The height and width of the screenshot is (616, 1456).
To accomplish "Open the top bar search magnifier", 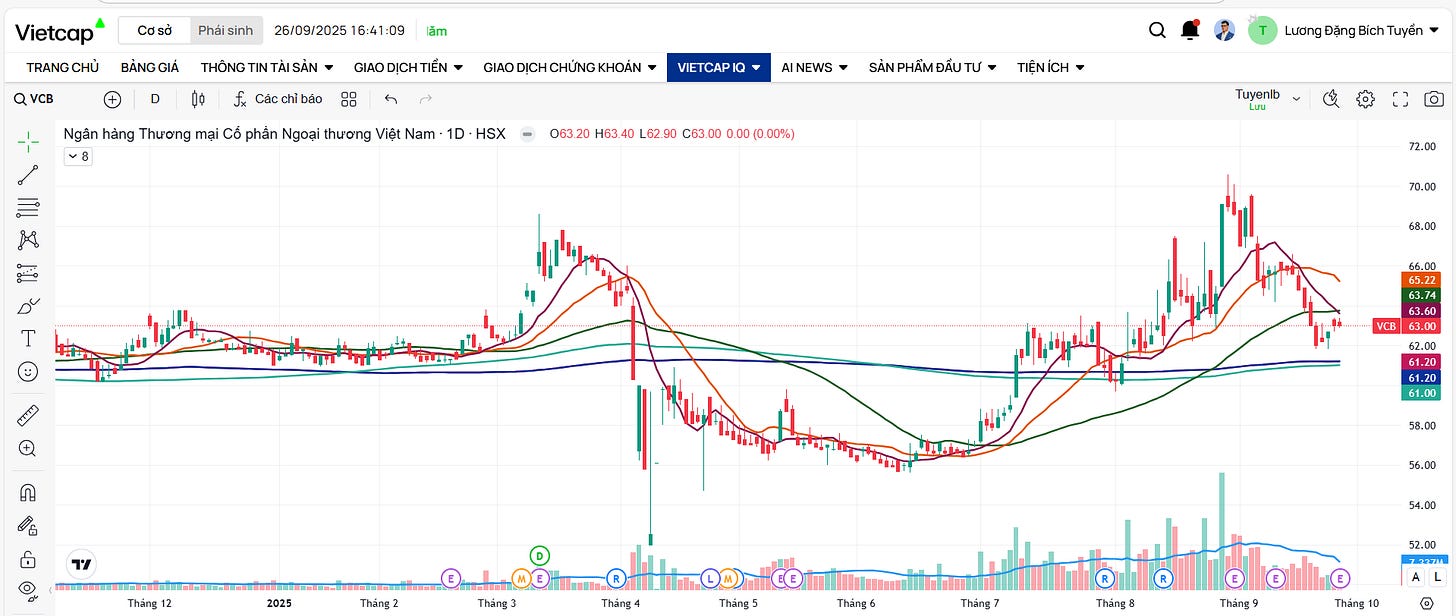I will tap(1157, 30).
